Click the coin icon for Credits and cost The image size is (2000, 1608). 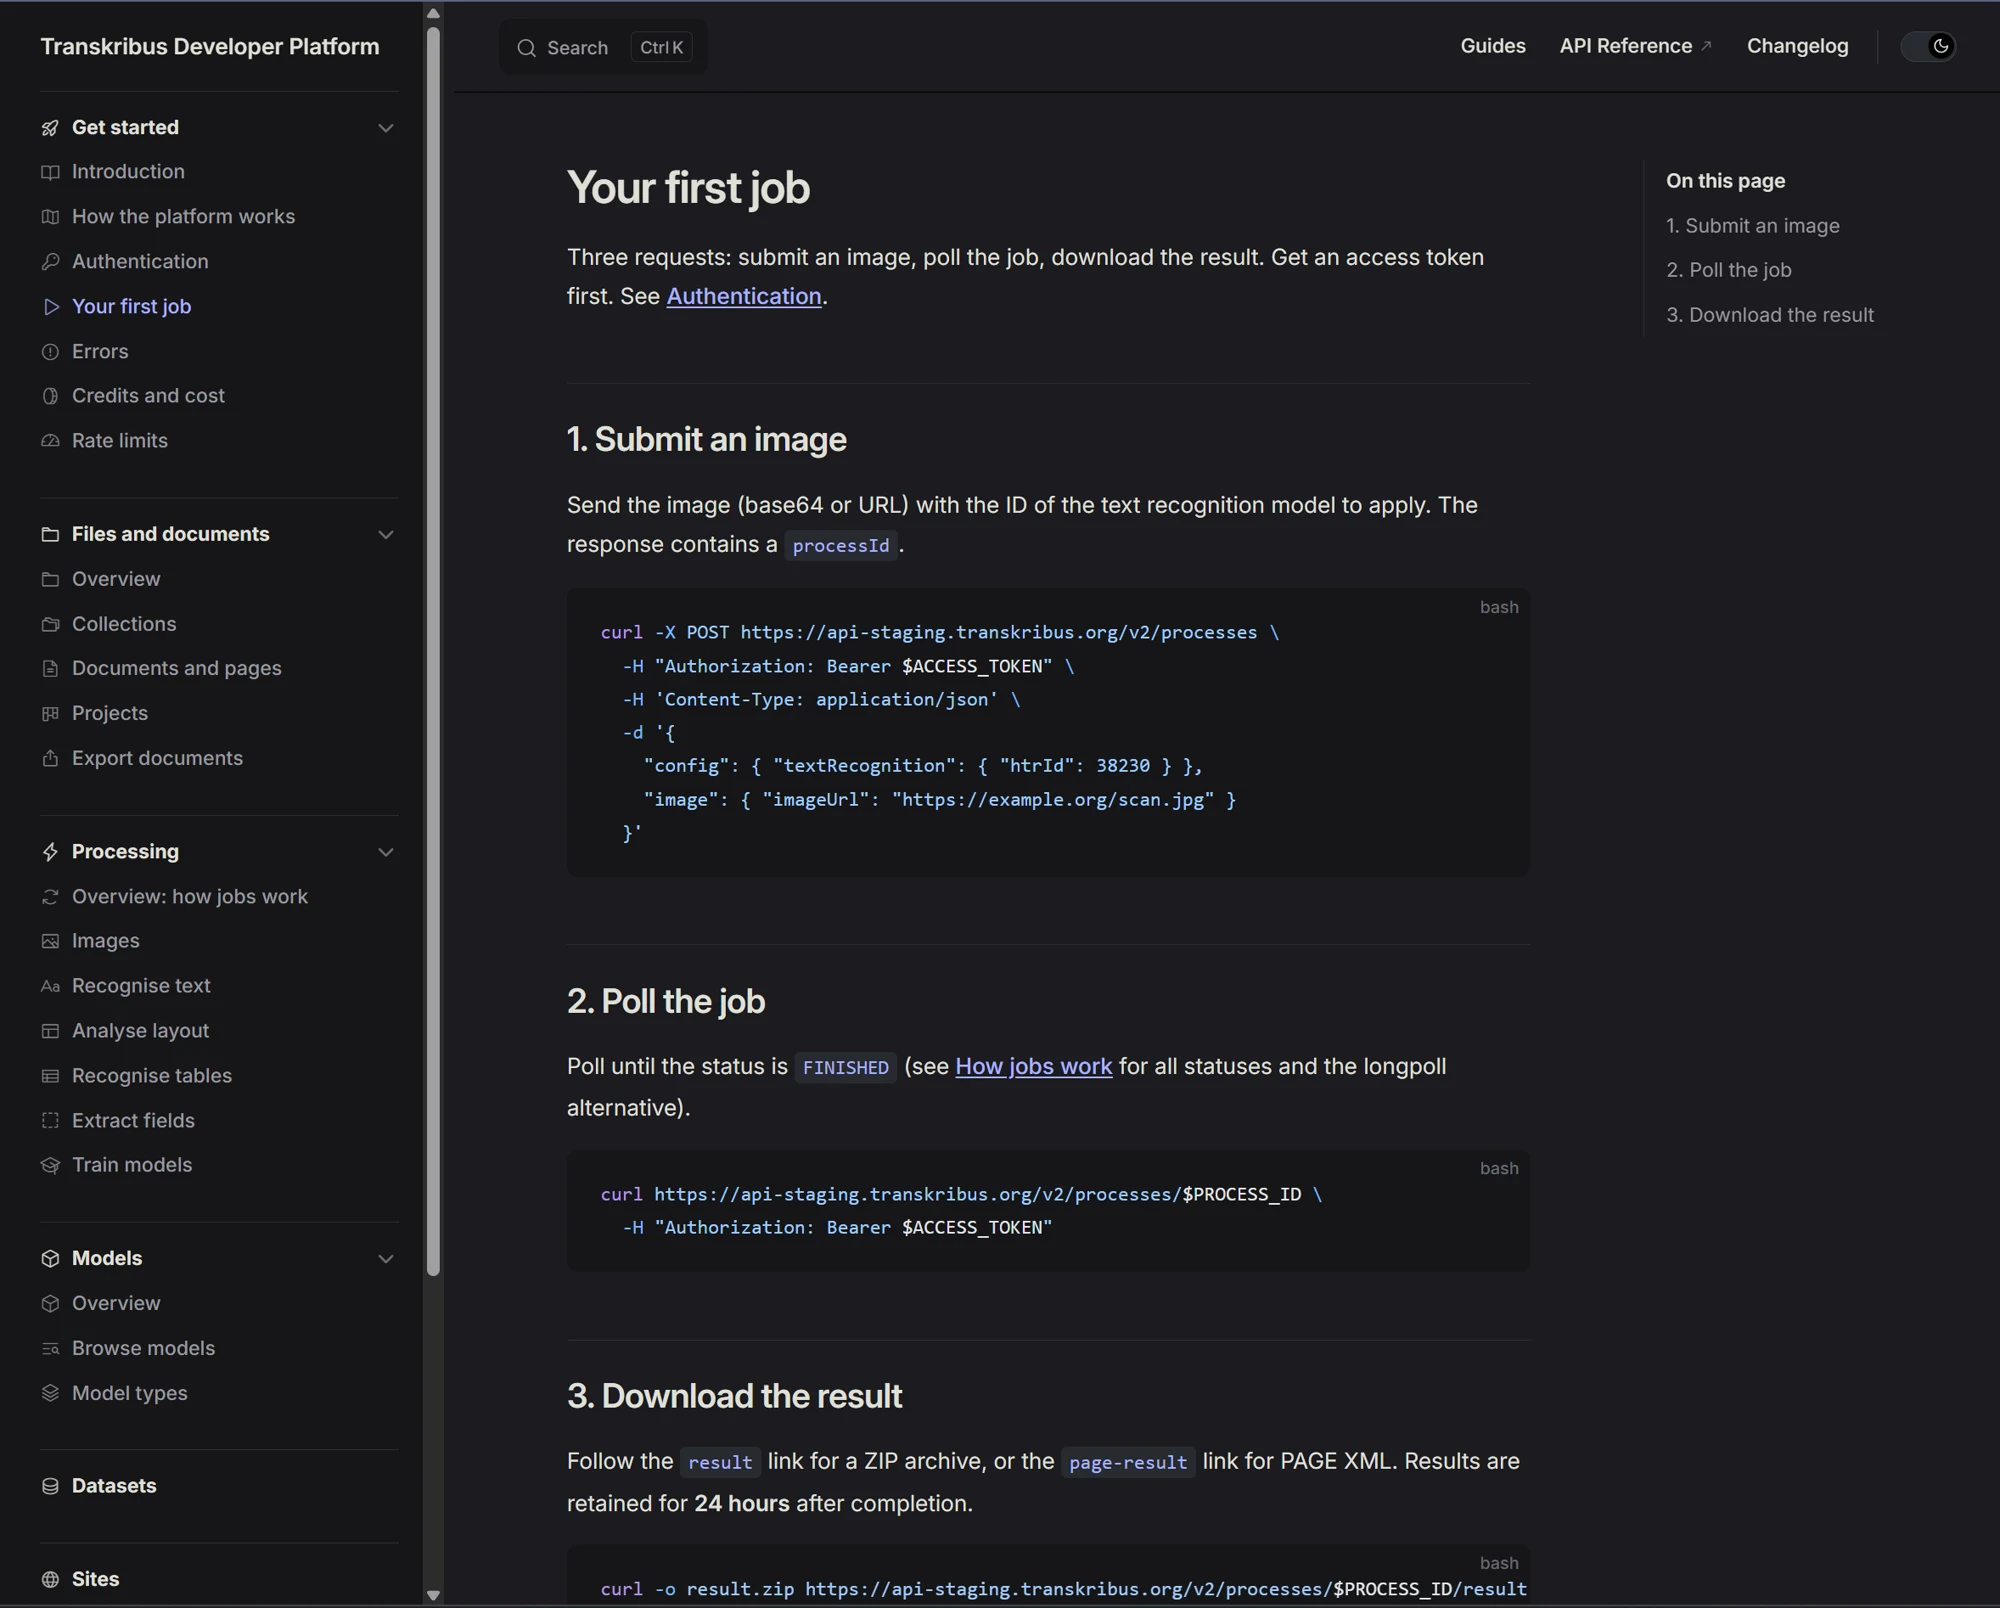tap(50, 396)
